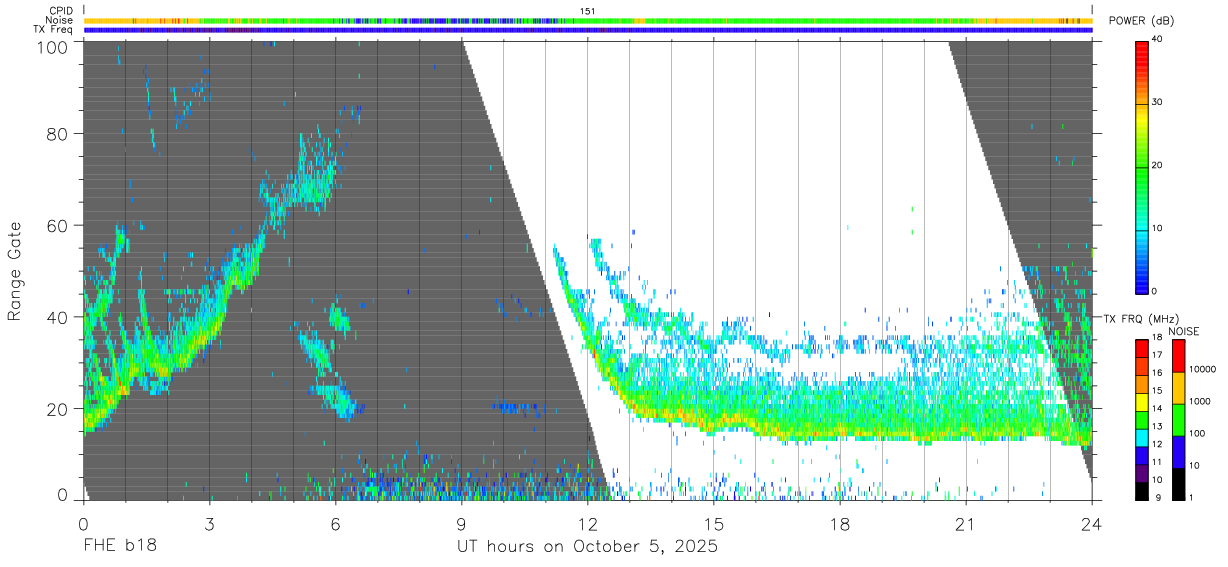This screenshot has width=1228, height=567.
Task: Click the TX frequency scale label '9'
Action: (1158, 497)
